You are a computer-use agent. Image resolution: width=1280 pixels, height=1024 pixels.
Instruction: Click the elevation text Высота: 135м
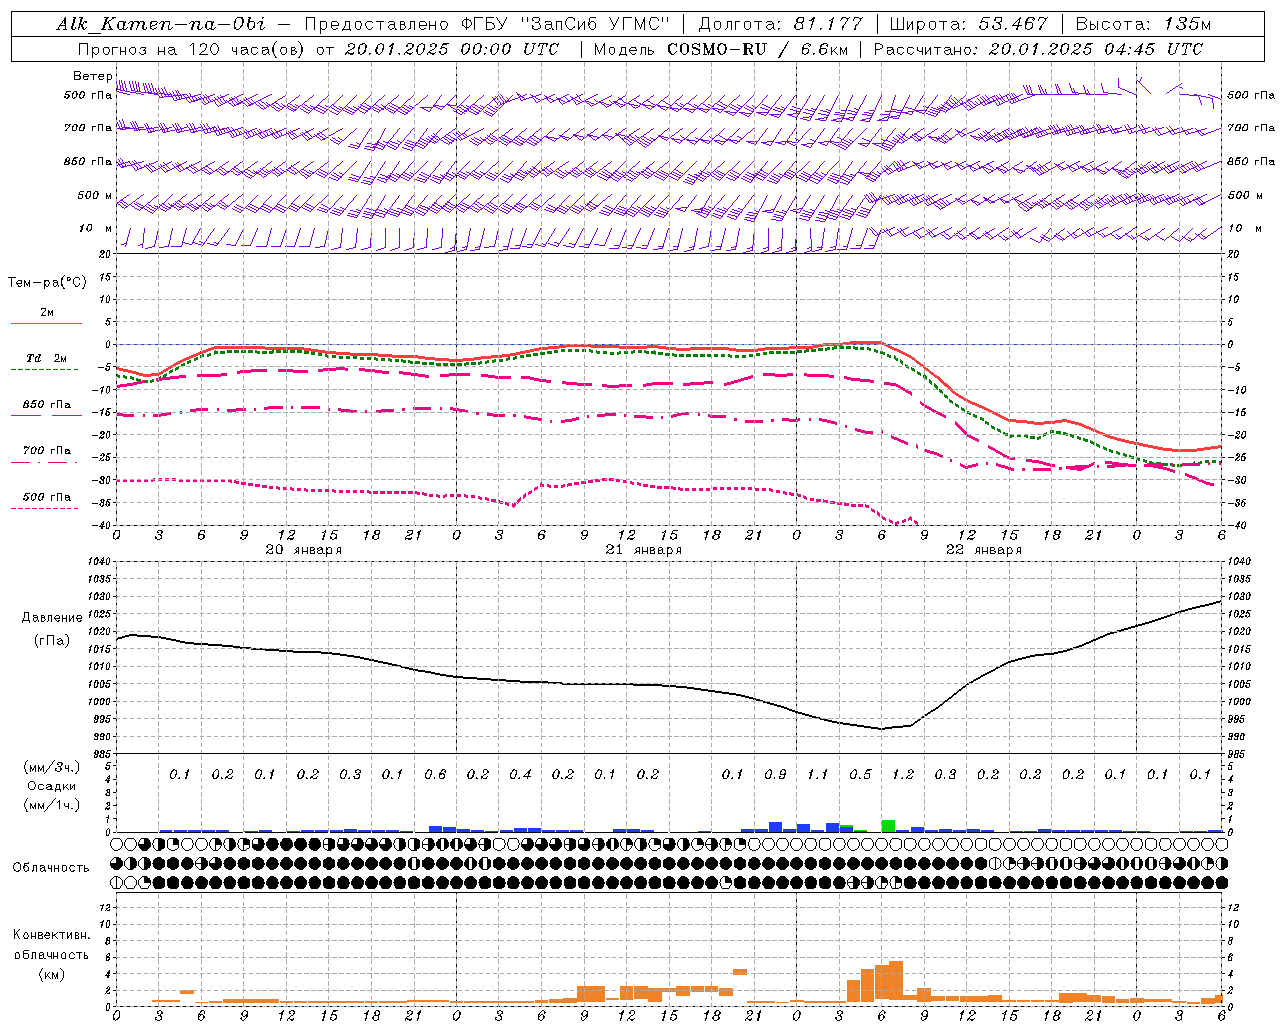(1143, 24)
